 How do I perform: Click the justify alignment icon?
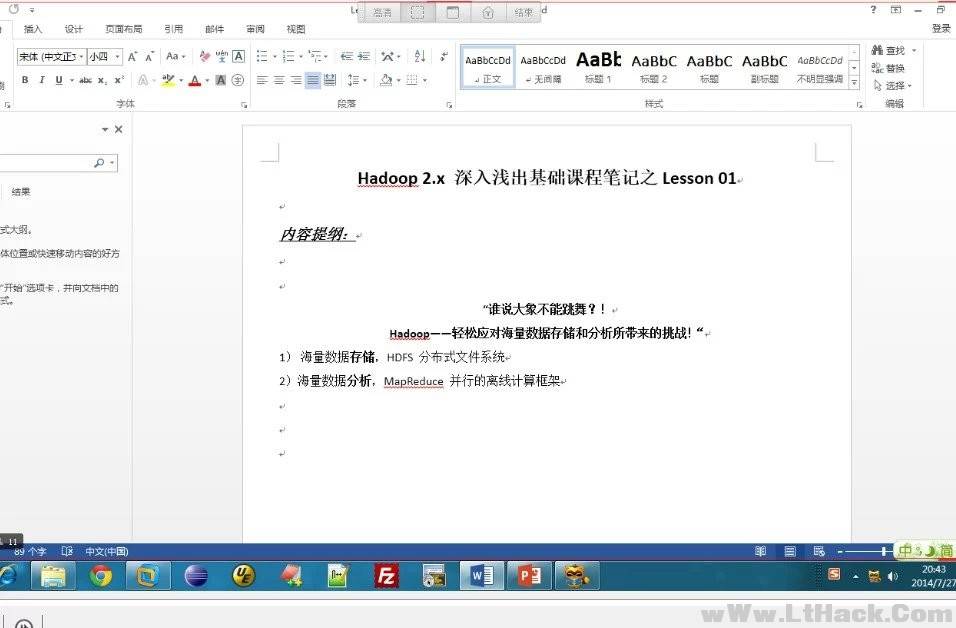313,80
